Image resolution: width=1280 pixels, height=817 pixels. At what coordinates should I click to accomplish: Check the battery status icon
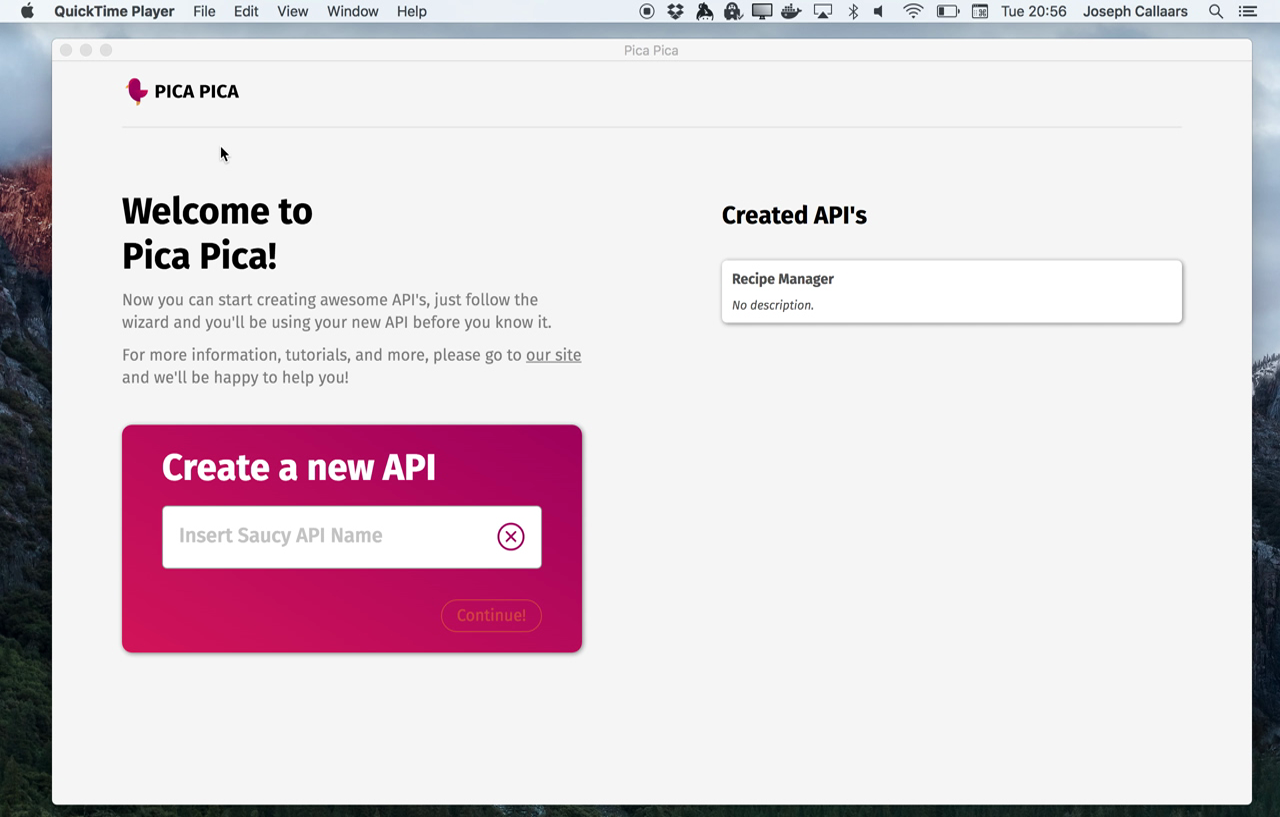click(x=946, y=12)
